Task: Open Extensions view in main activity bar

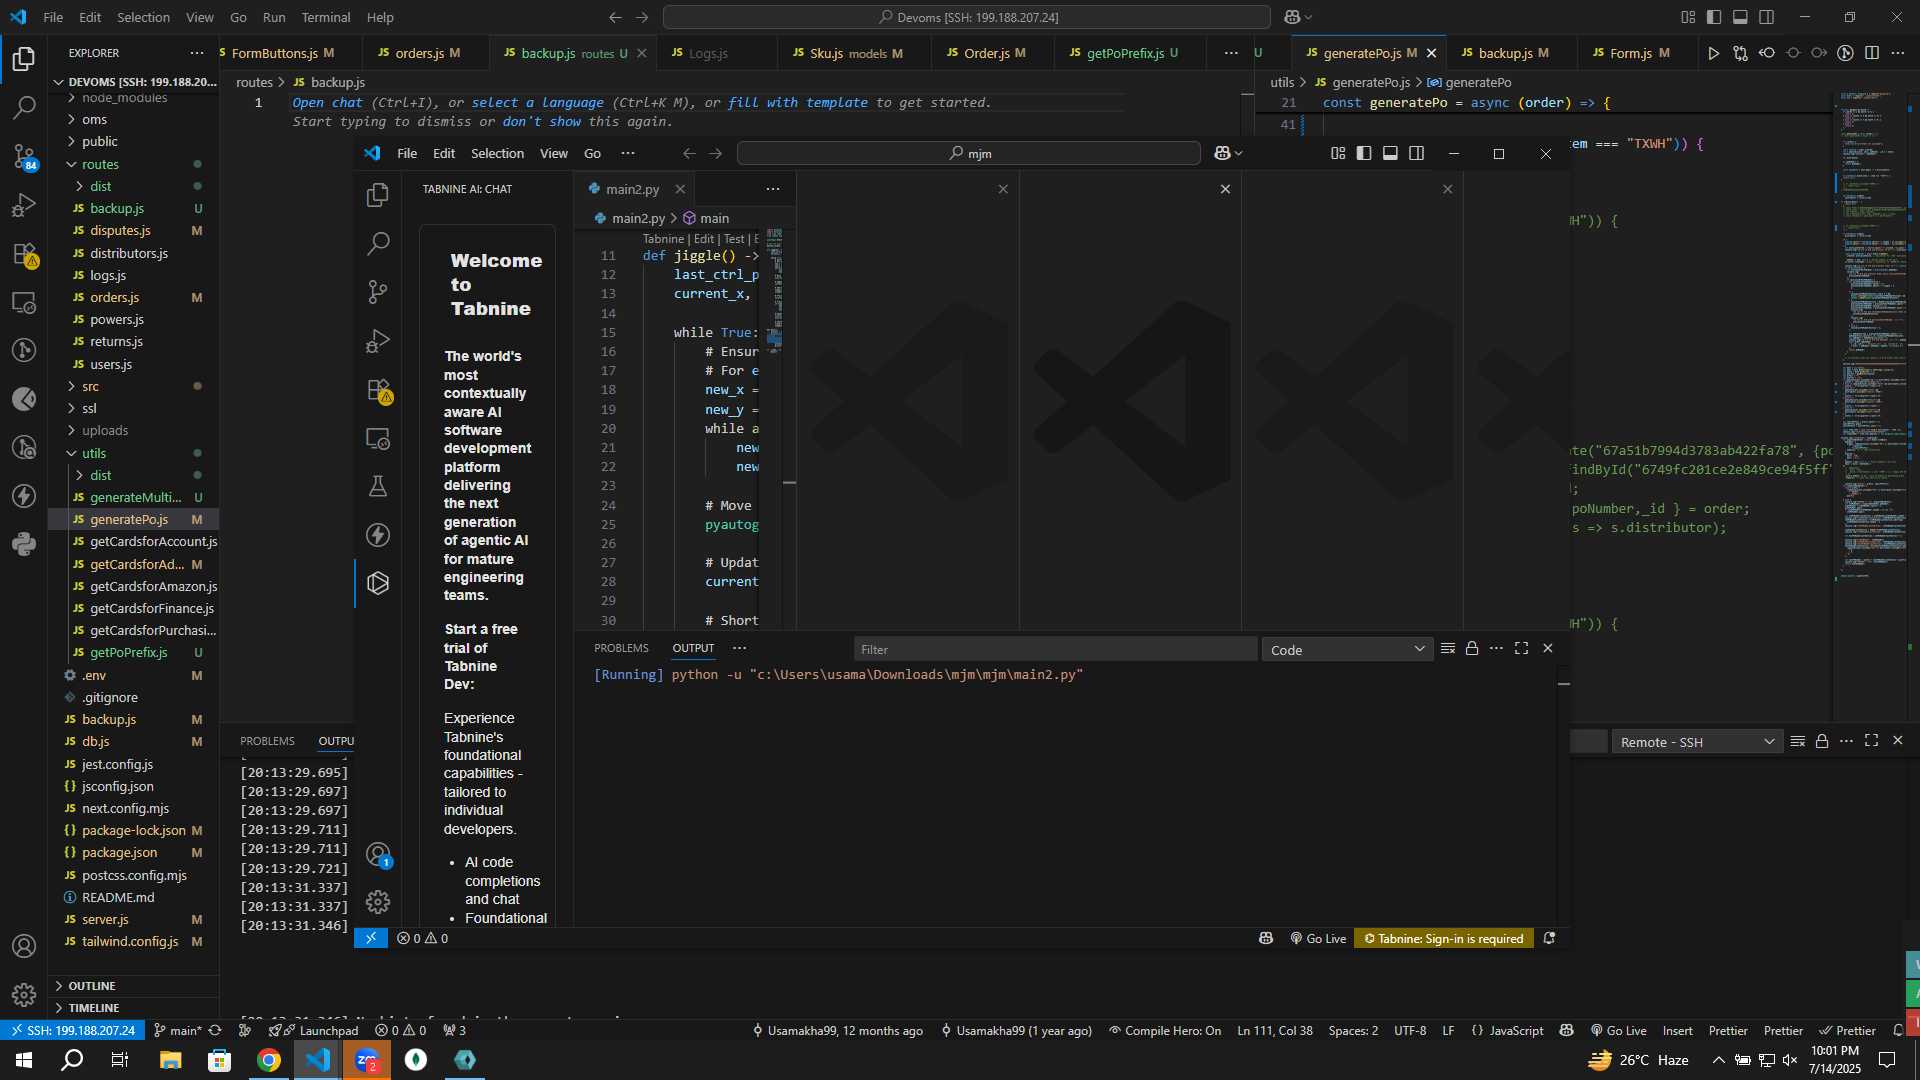Action: (24, 254)
